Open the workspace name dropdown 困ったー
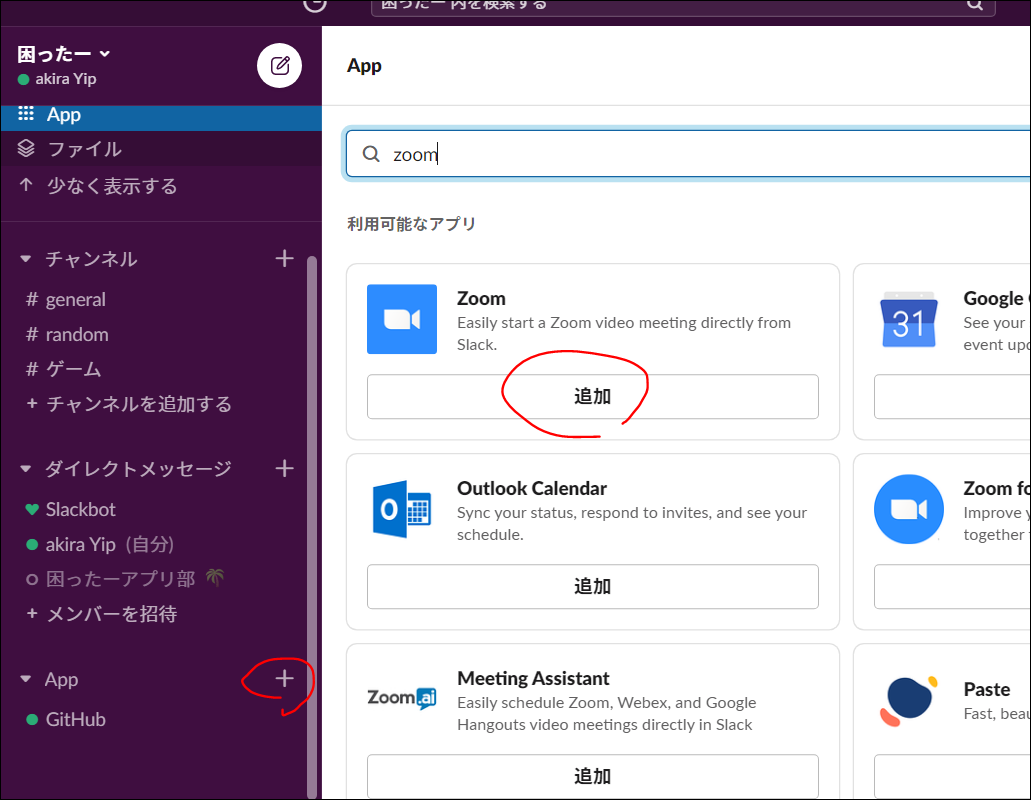Image resolution: width=1031 pixels, height=800 pixels. [64, 54]
